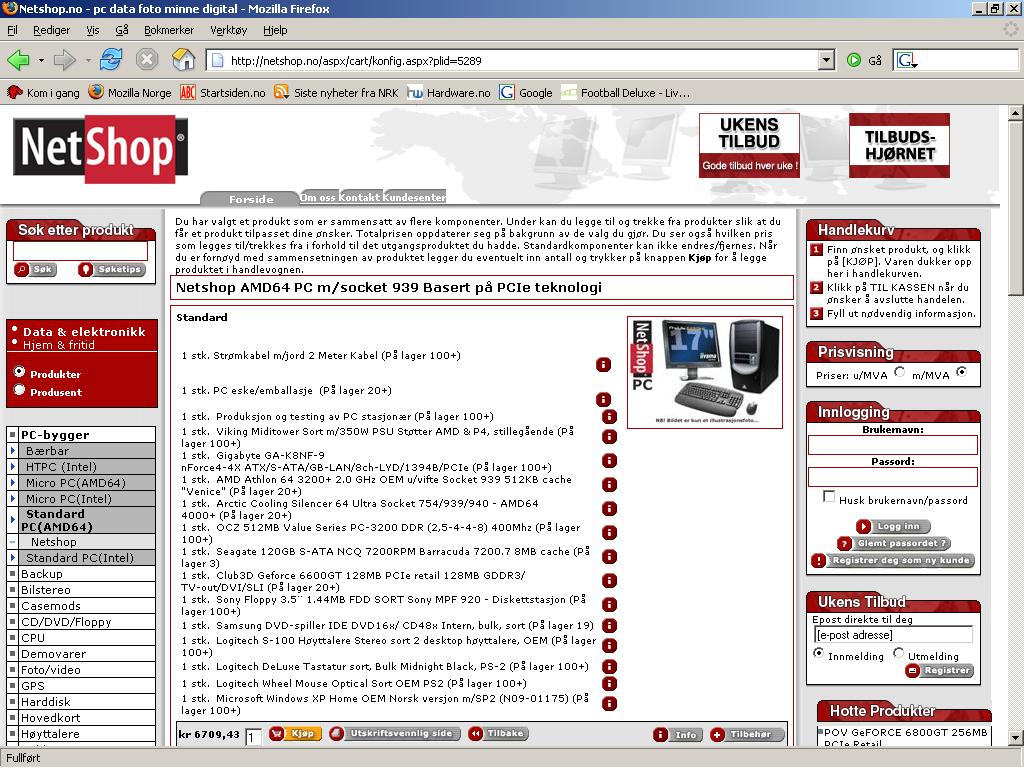Click info icon for AMD Athlon 64 3200+ row
1024x768 pixels.
[609, 485]
